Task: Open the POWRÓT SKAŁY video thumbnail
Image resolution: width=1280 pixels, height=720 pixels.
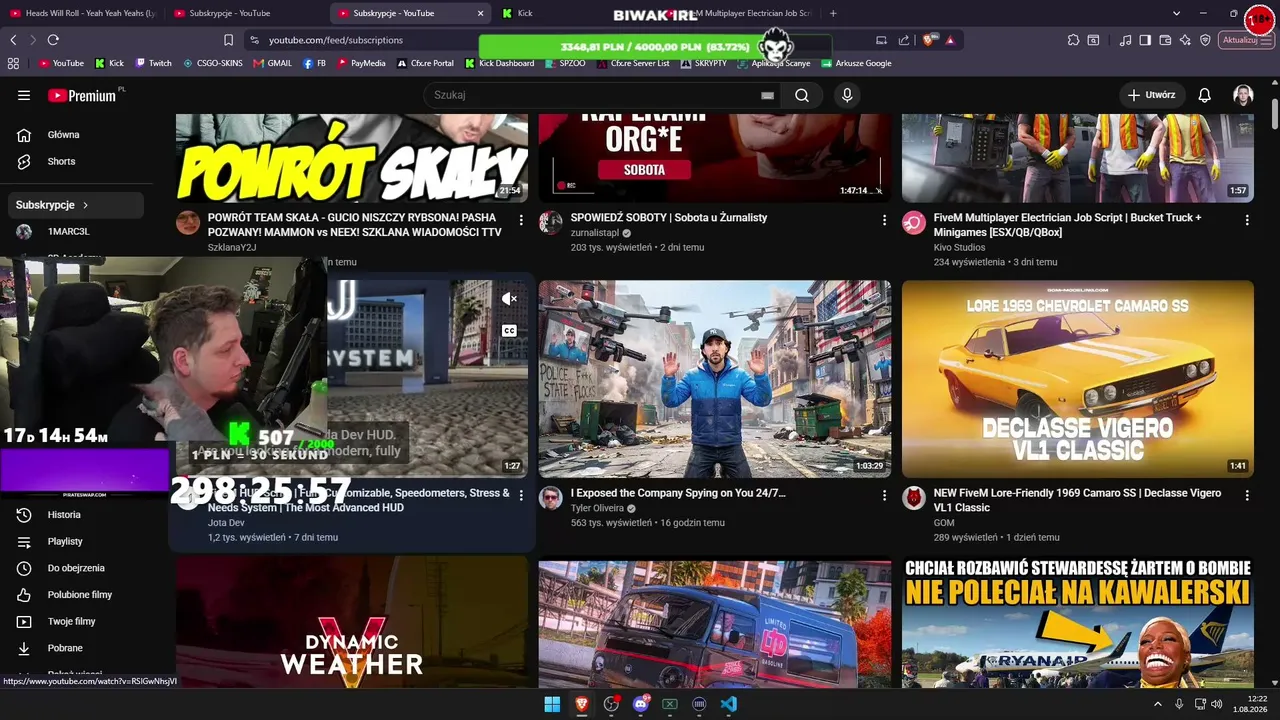Action: (352, 158)
